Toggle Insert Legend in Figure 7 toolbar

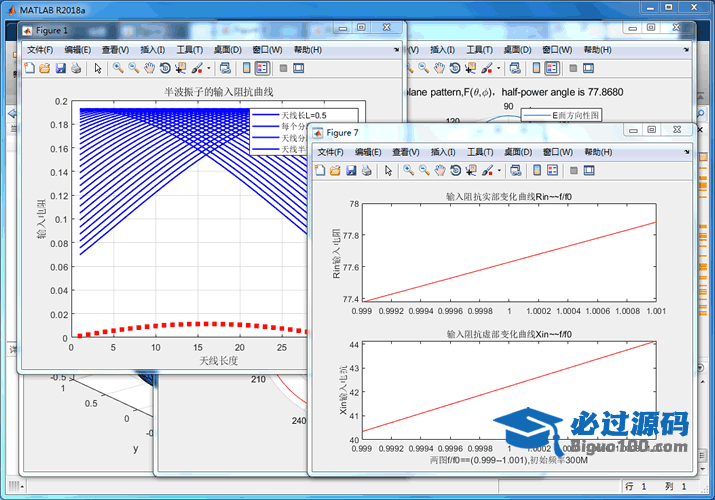[x=553, y=170]
